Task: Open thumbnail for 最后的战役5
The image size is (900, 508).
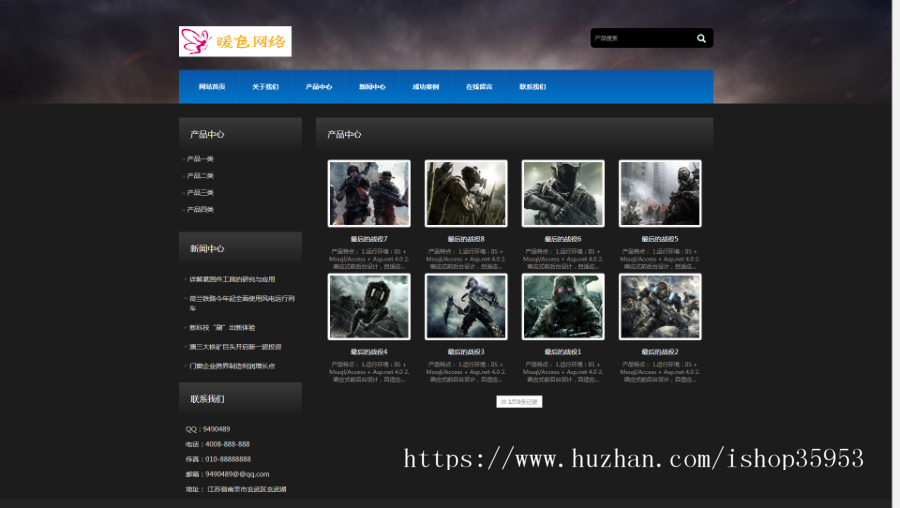Action: tap(660, 193)
